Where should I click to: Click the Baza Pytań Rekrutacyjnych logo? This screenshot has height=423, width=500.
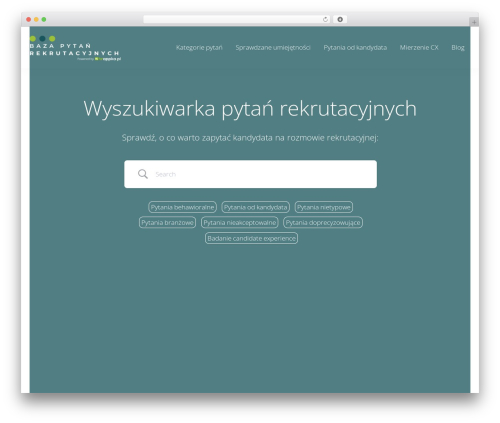pyautogui.click(x=75, y=48)
